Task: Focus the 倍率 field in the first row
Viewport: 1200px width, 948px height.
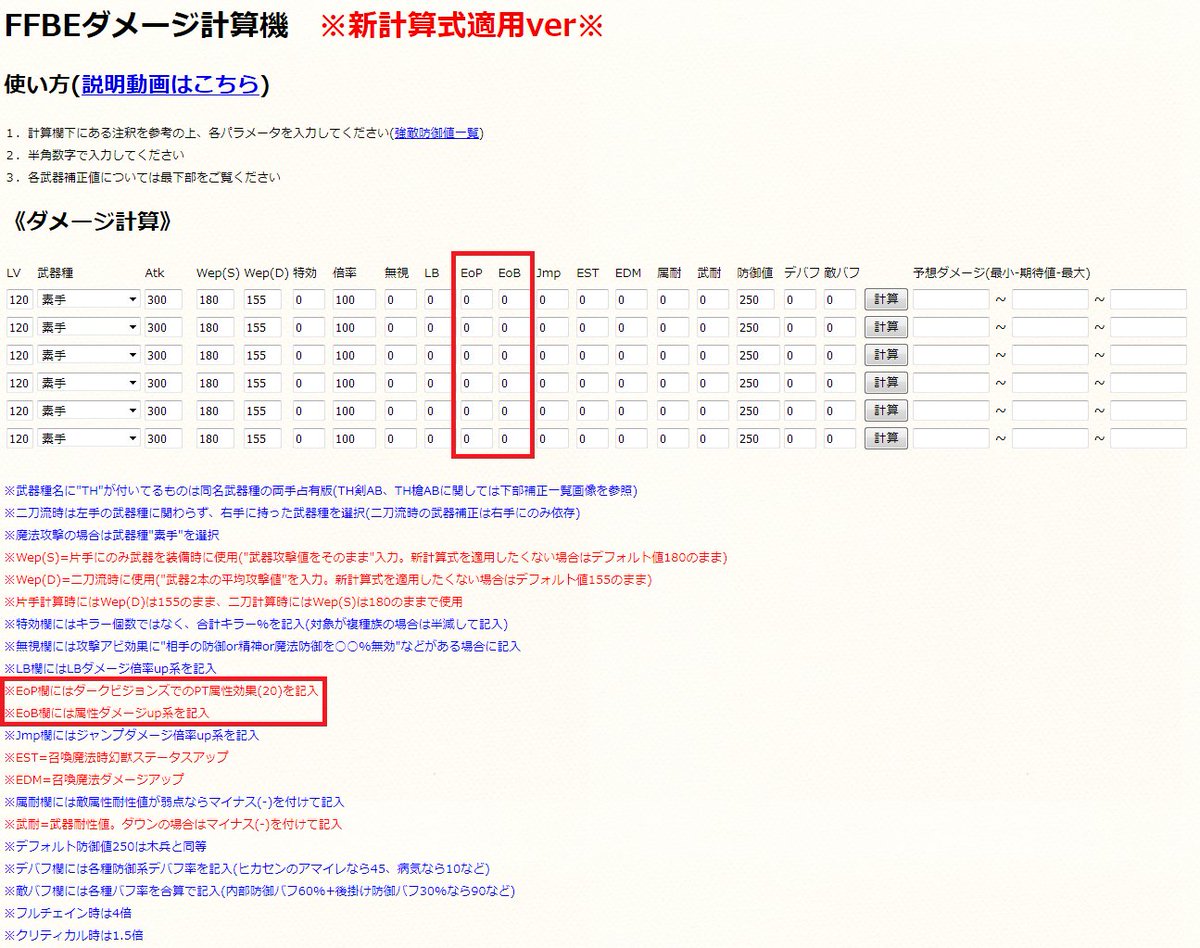Action: (354, 299)
